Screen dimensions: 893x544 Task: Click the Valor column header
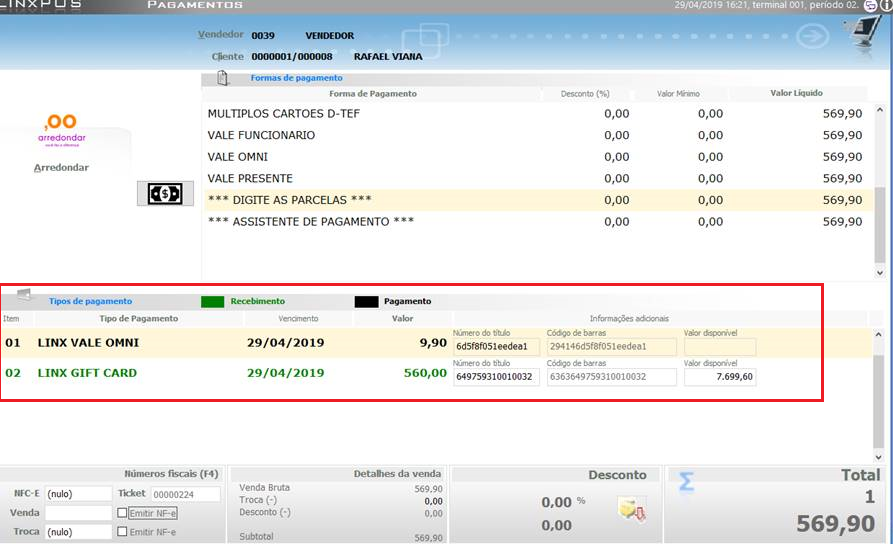click(x=402, y=318)
